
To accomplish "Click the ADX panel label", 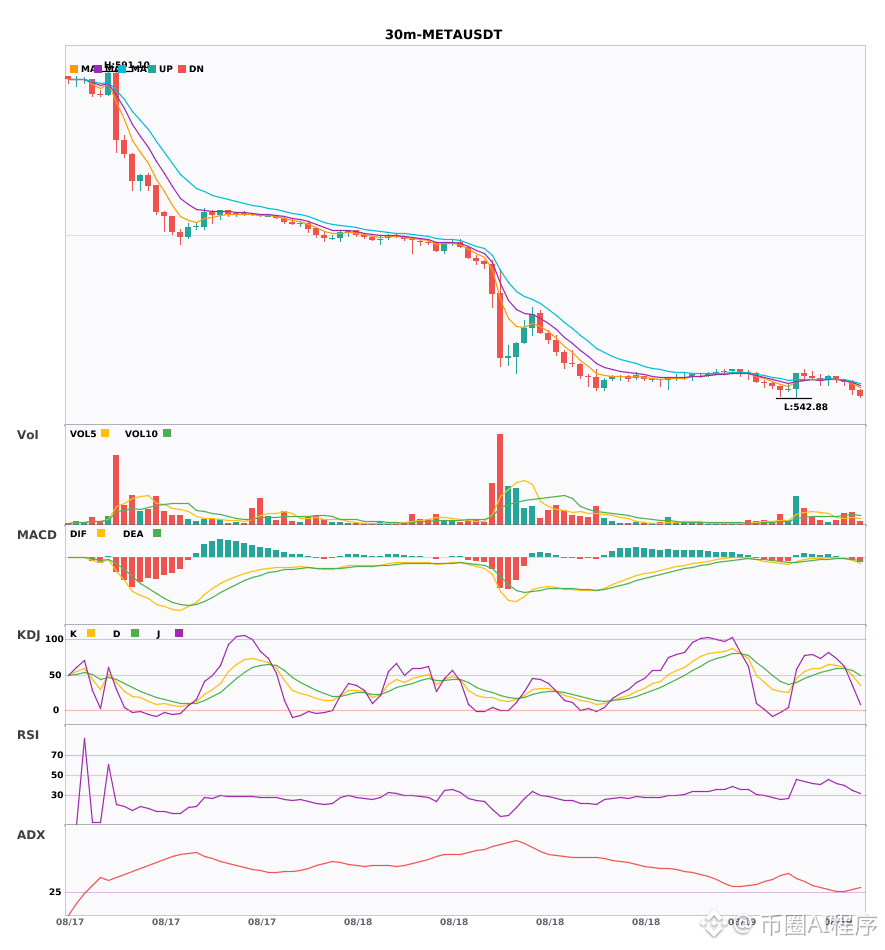I will tap(31, 835).
